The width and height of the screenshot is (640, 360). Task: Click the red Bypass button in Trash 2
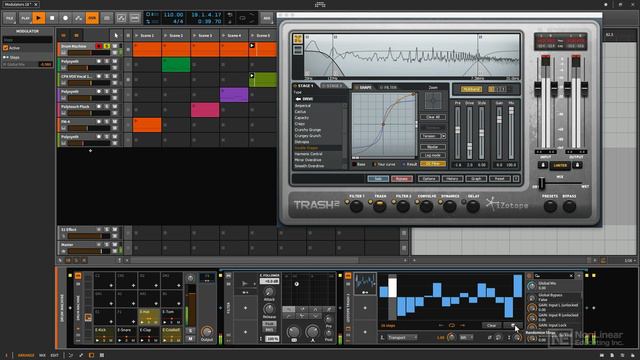coord(402,179)
